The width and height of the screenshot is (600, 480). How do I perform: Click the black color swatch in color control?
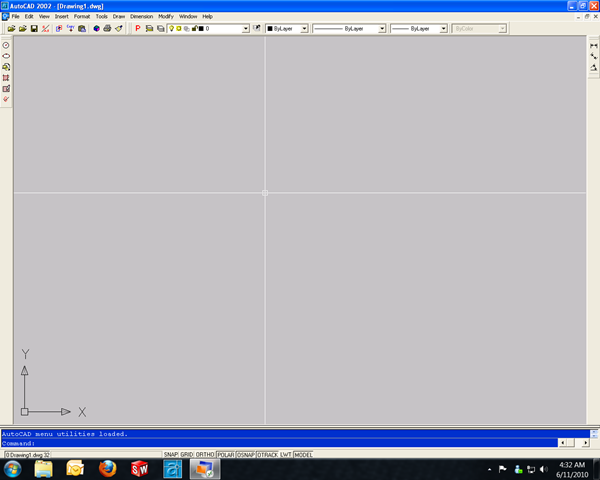point(270,29)
